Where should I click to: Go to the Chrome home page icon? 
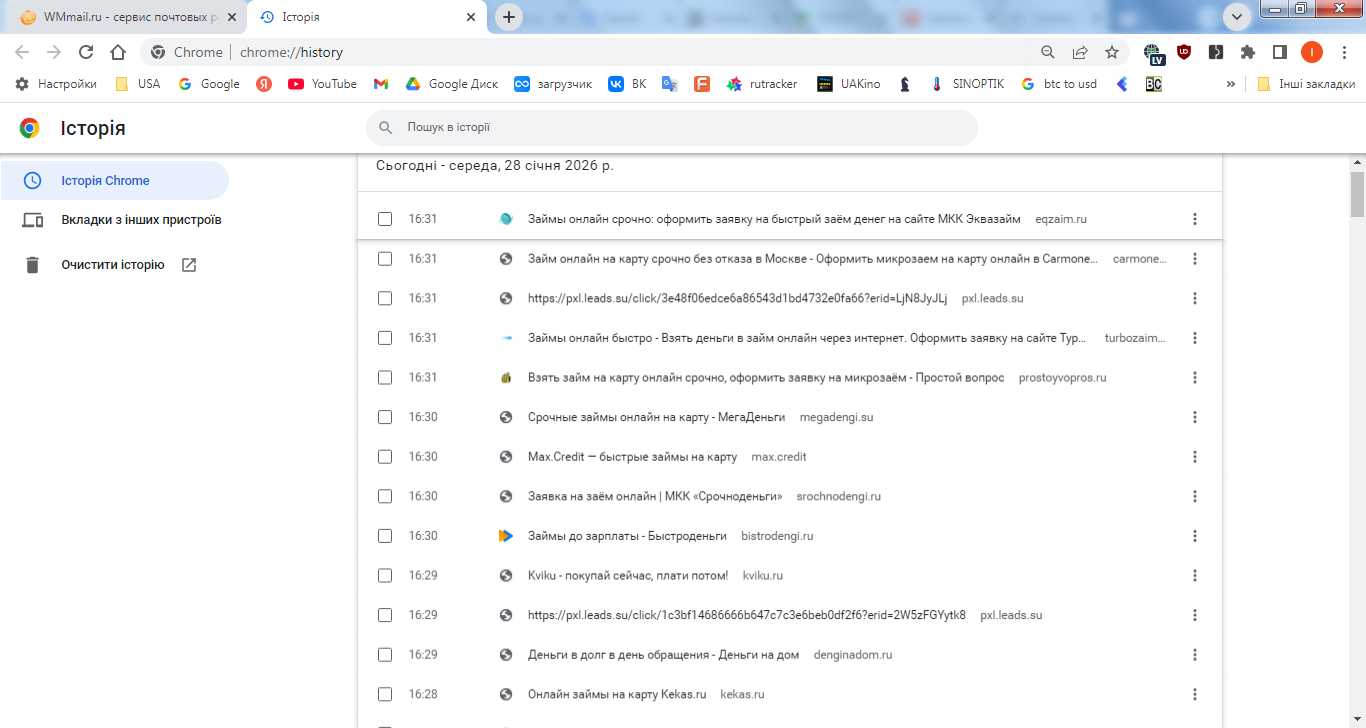pyautogui.click(x=118, y=52)
